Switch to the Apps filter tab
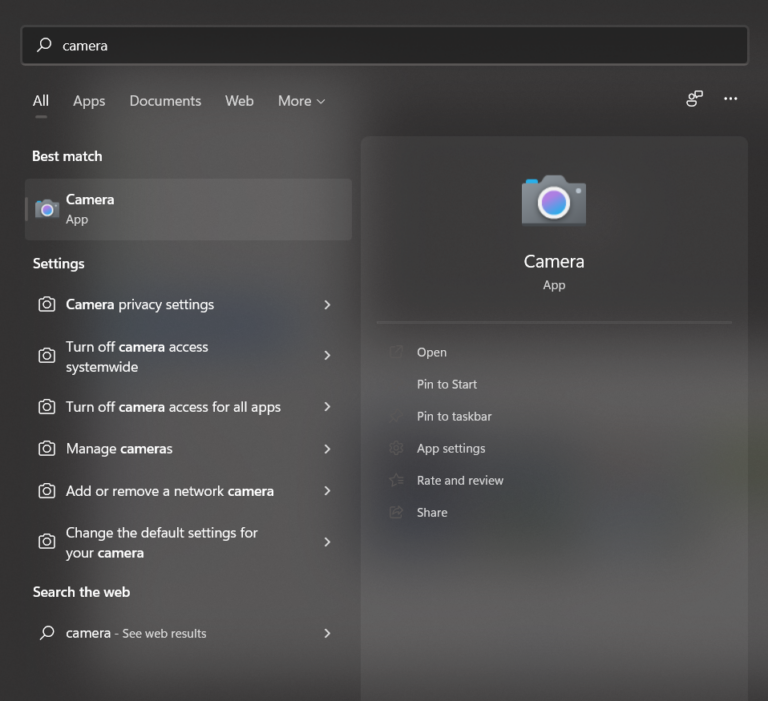 point(89,101)
